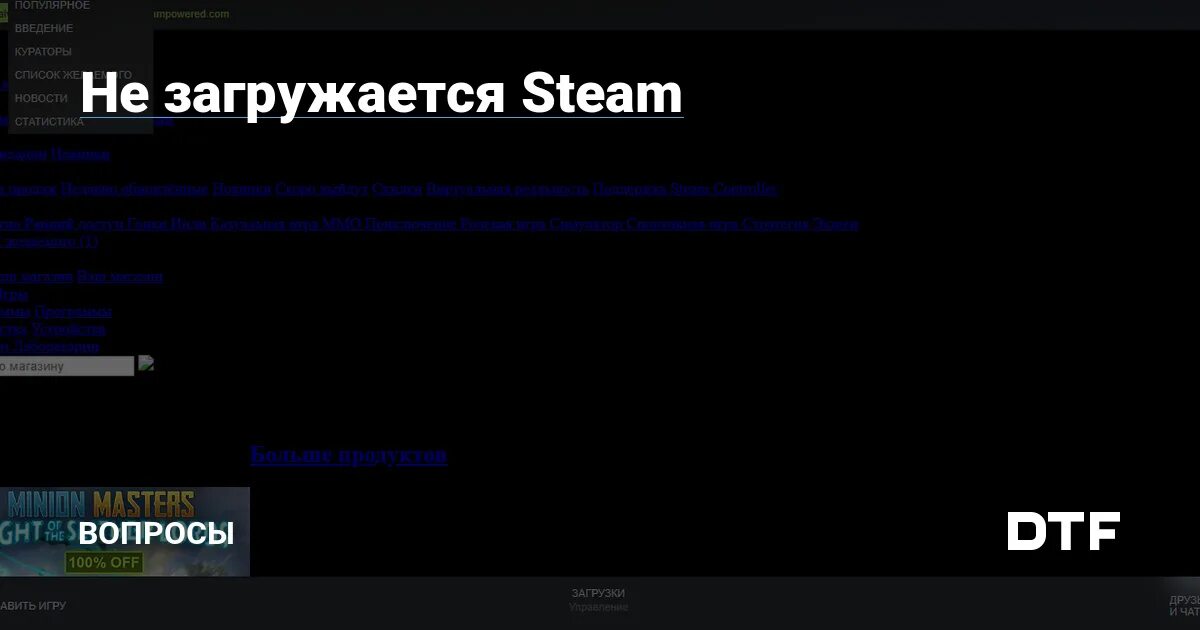1200x630 pixels.
Task: Click the Недавно обновлённые link
Action: coord(135,189)
